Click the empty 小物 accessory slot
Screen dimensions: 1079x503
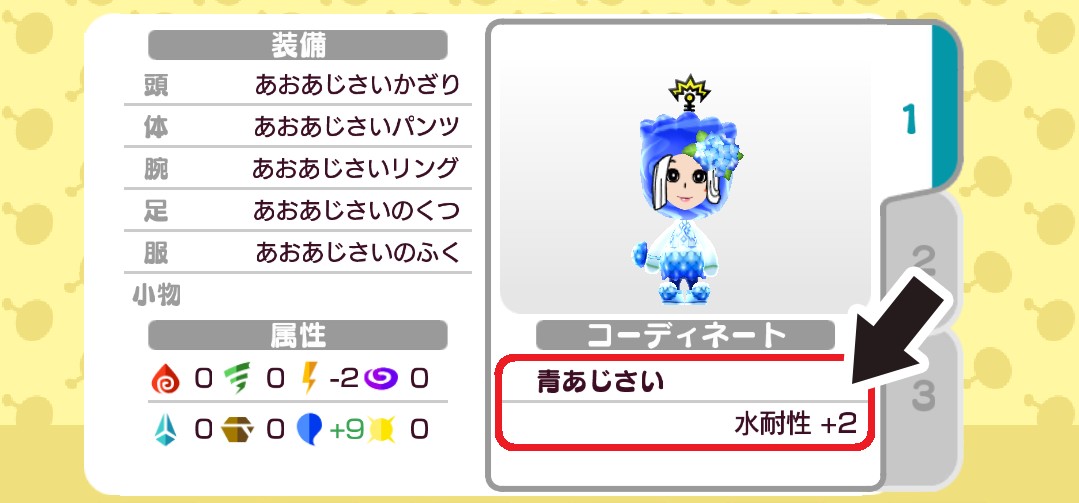(x=298, y=295)
